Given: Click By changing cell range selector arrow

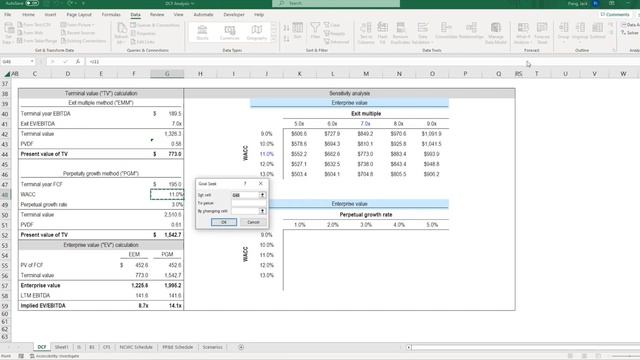Looking at the screenshot, I should (262, 211).
